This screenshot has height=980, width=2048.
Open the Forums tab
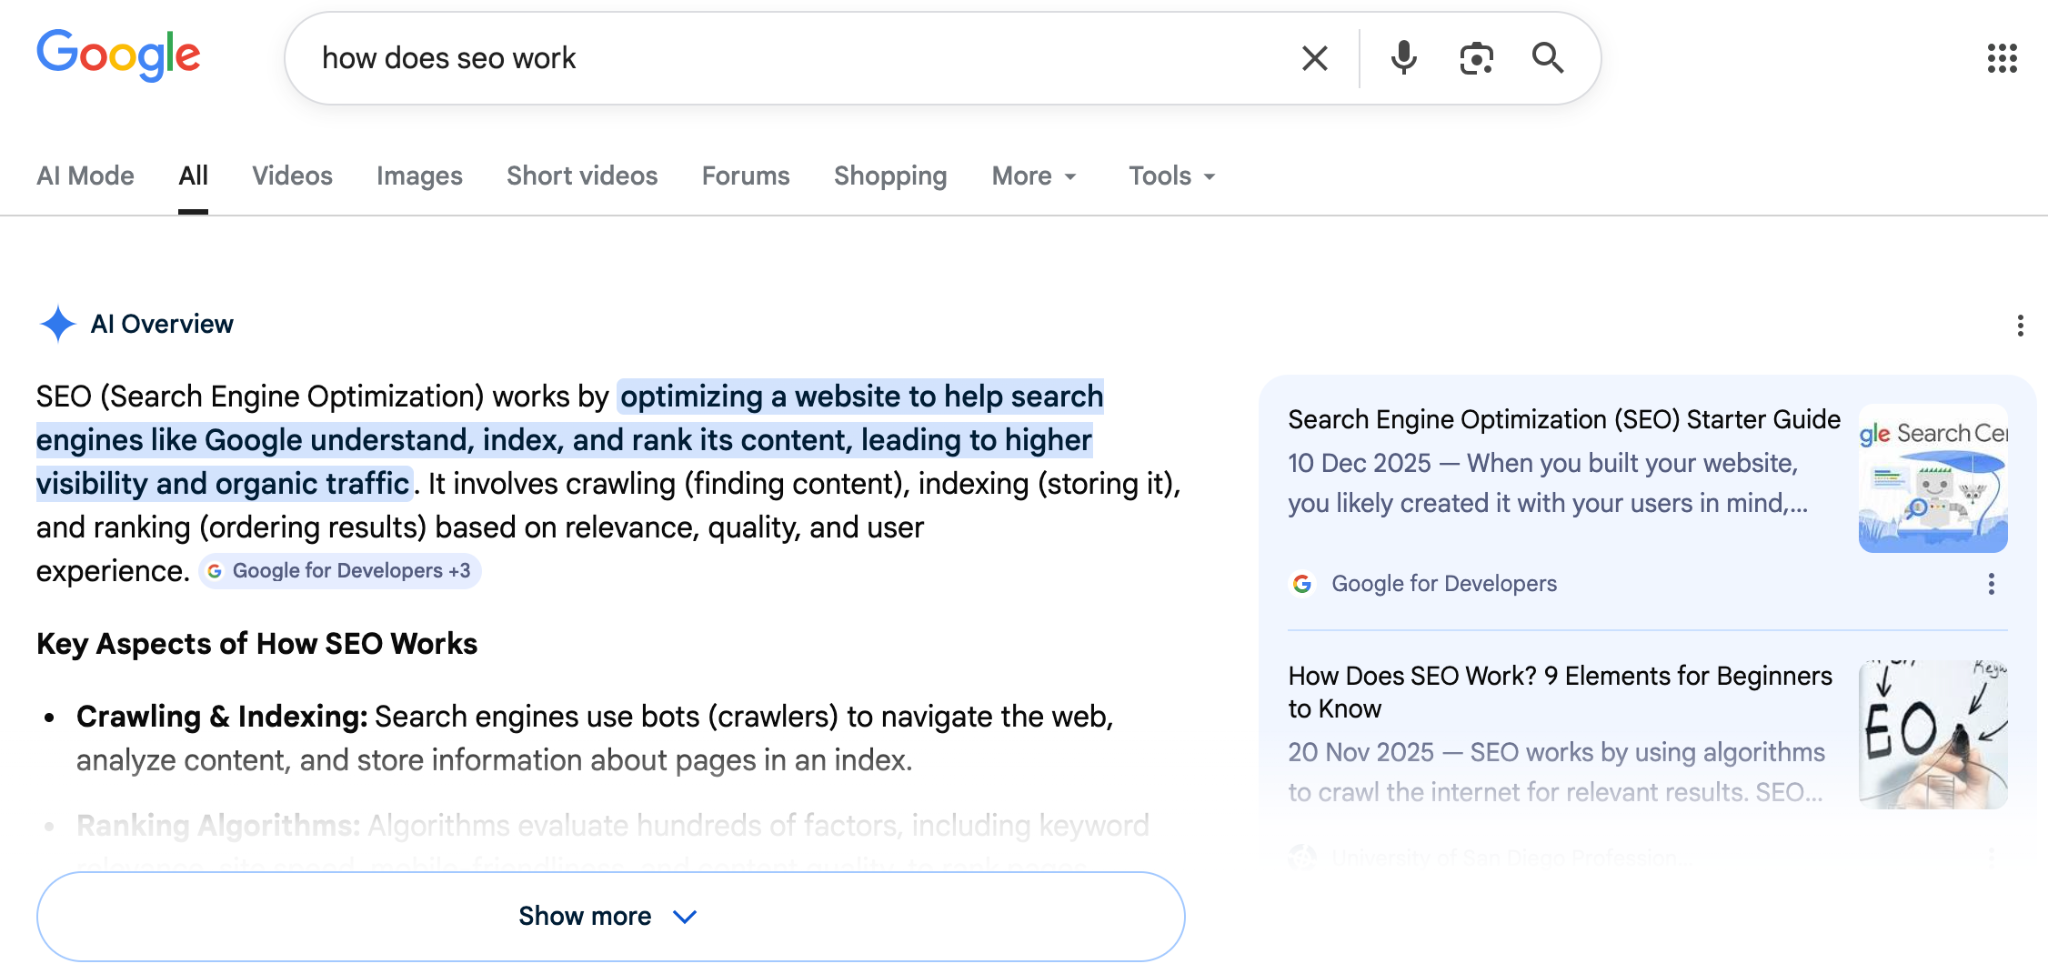pos(746,176)
